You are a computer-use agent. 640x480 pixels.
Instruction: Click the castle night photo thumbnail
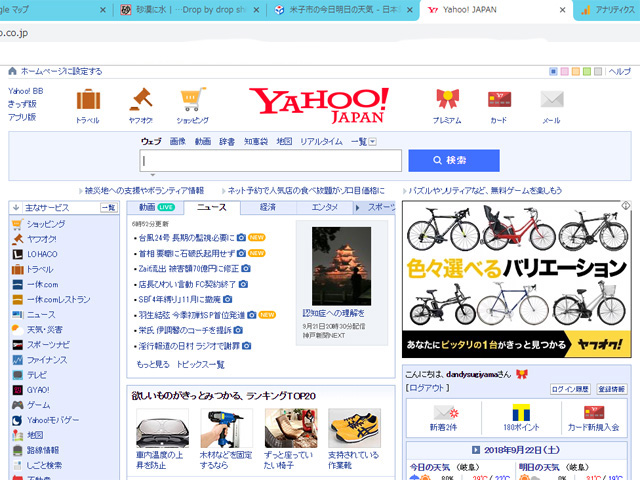click(342, 266)
